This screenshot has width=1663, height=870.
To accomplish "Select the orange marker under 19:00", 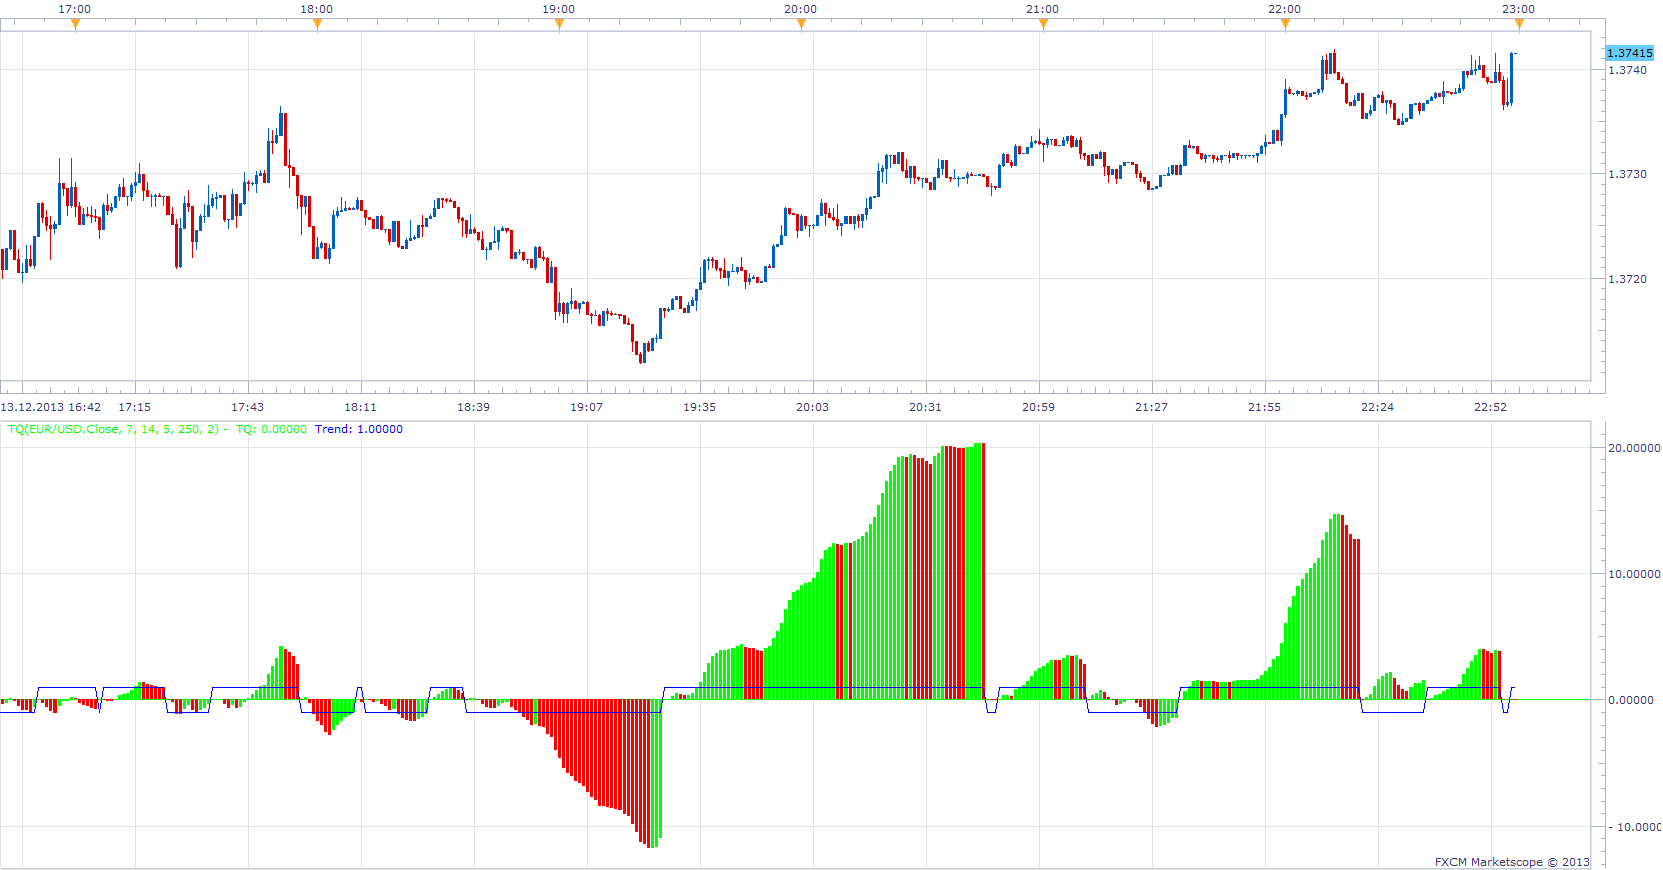I will pyautogui.click(x=559, y=24).
